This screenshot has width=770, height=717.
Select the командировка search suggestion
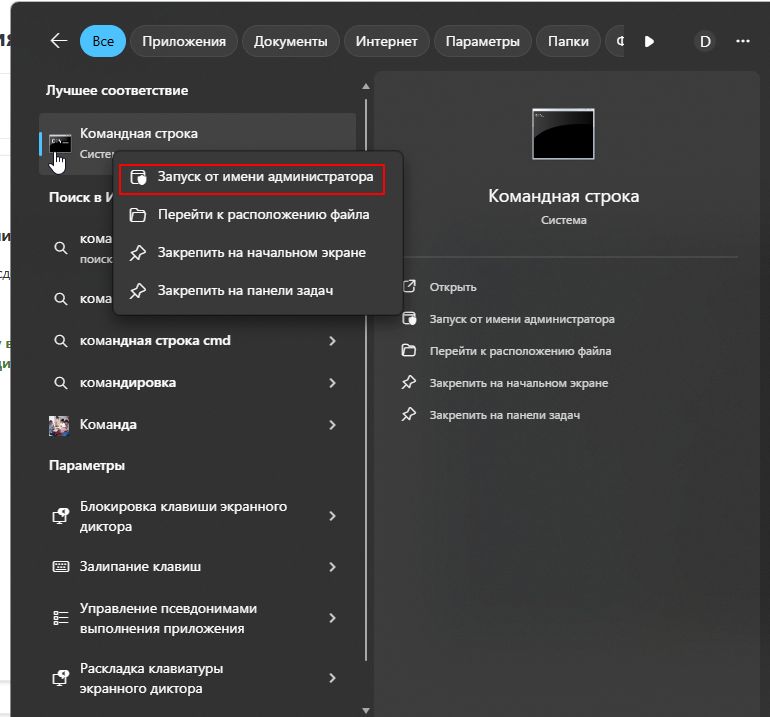coord(195,383)
